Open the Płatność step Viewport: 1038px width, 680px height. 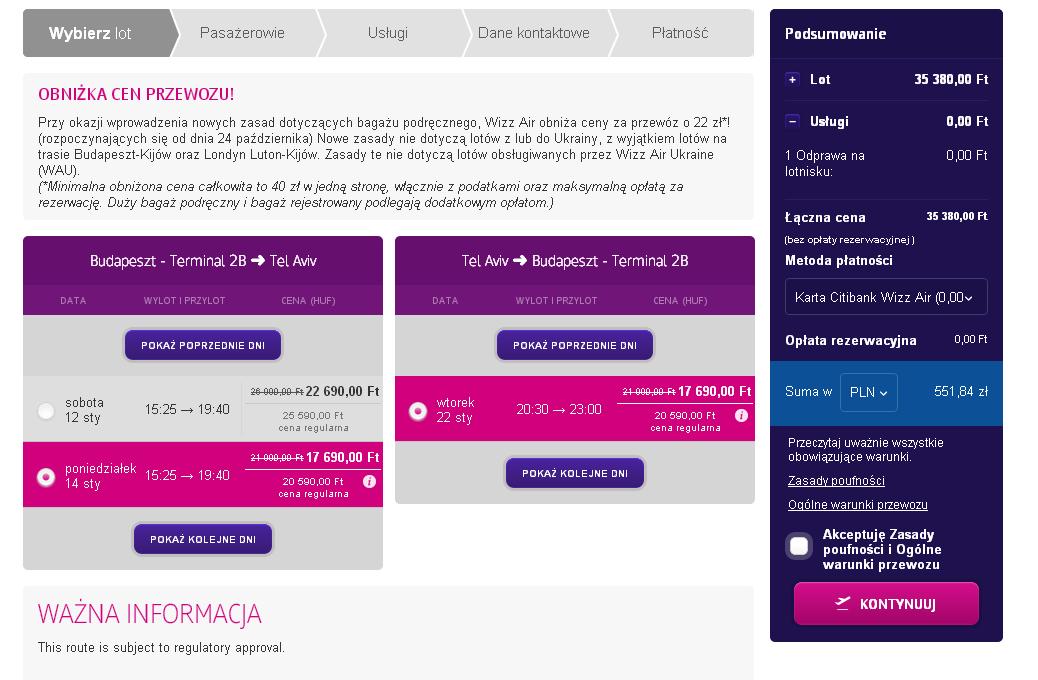click(680, 33)
